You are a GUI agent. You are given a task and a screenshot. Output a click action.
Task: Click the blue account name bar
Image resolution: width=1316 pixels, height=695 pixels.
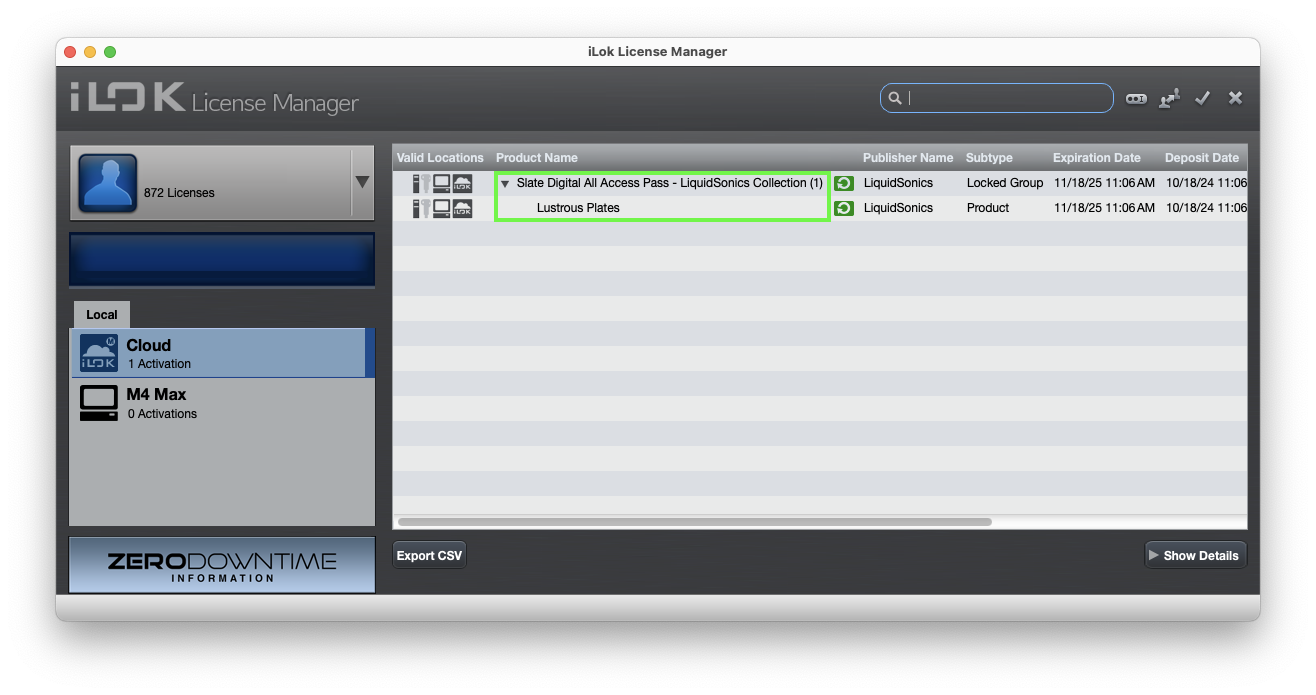pyautogui.click(x=222, y=259)
